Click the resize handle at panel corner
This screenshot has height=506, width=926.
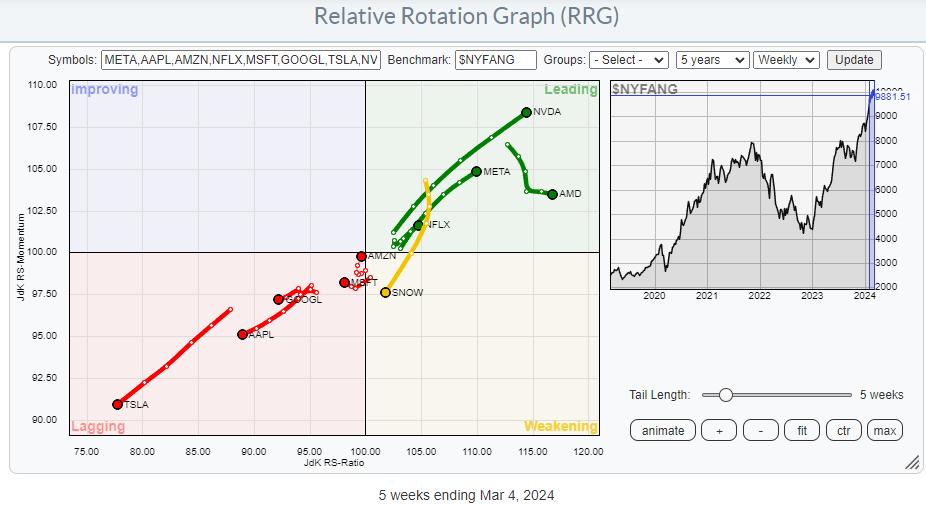click(x=911, y=463)
